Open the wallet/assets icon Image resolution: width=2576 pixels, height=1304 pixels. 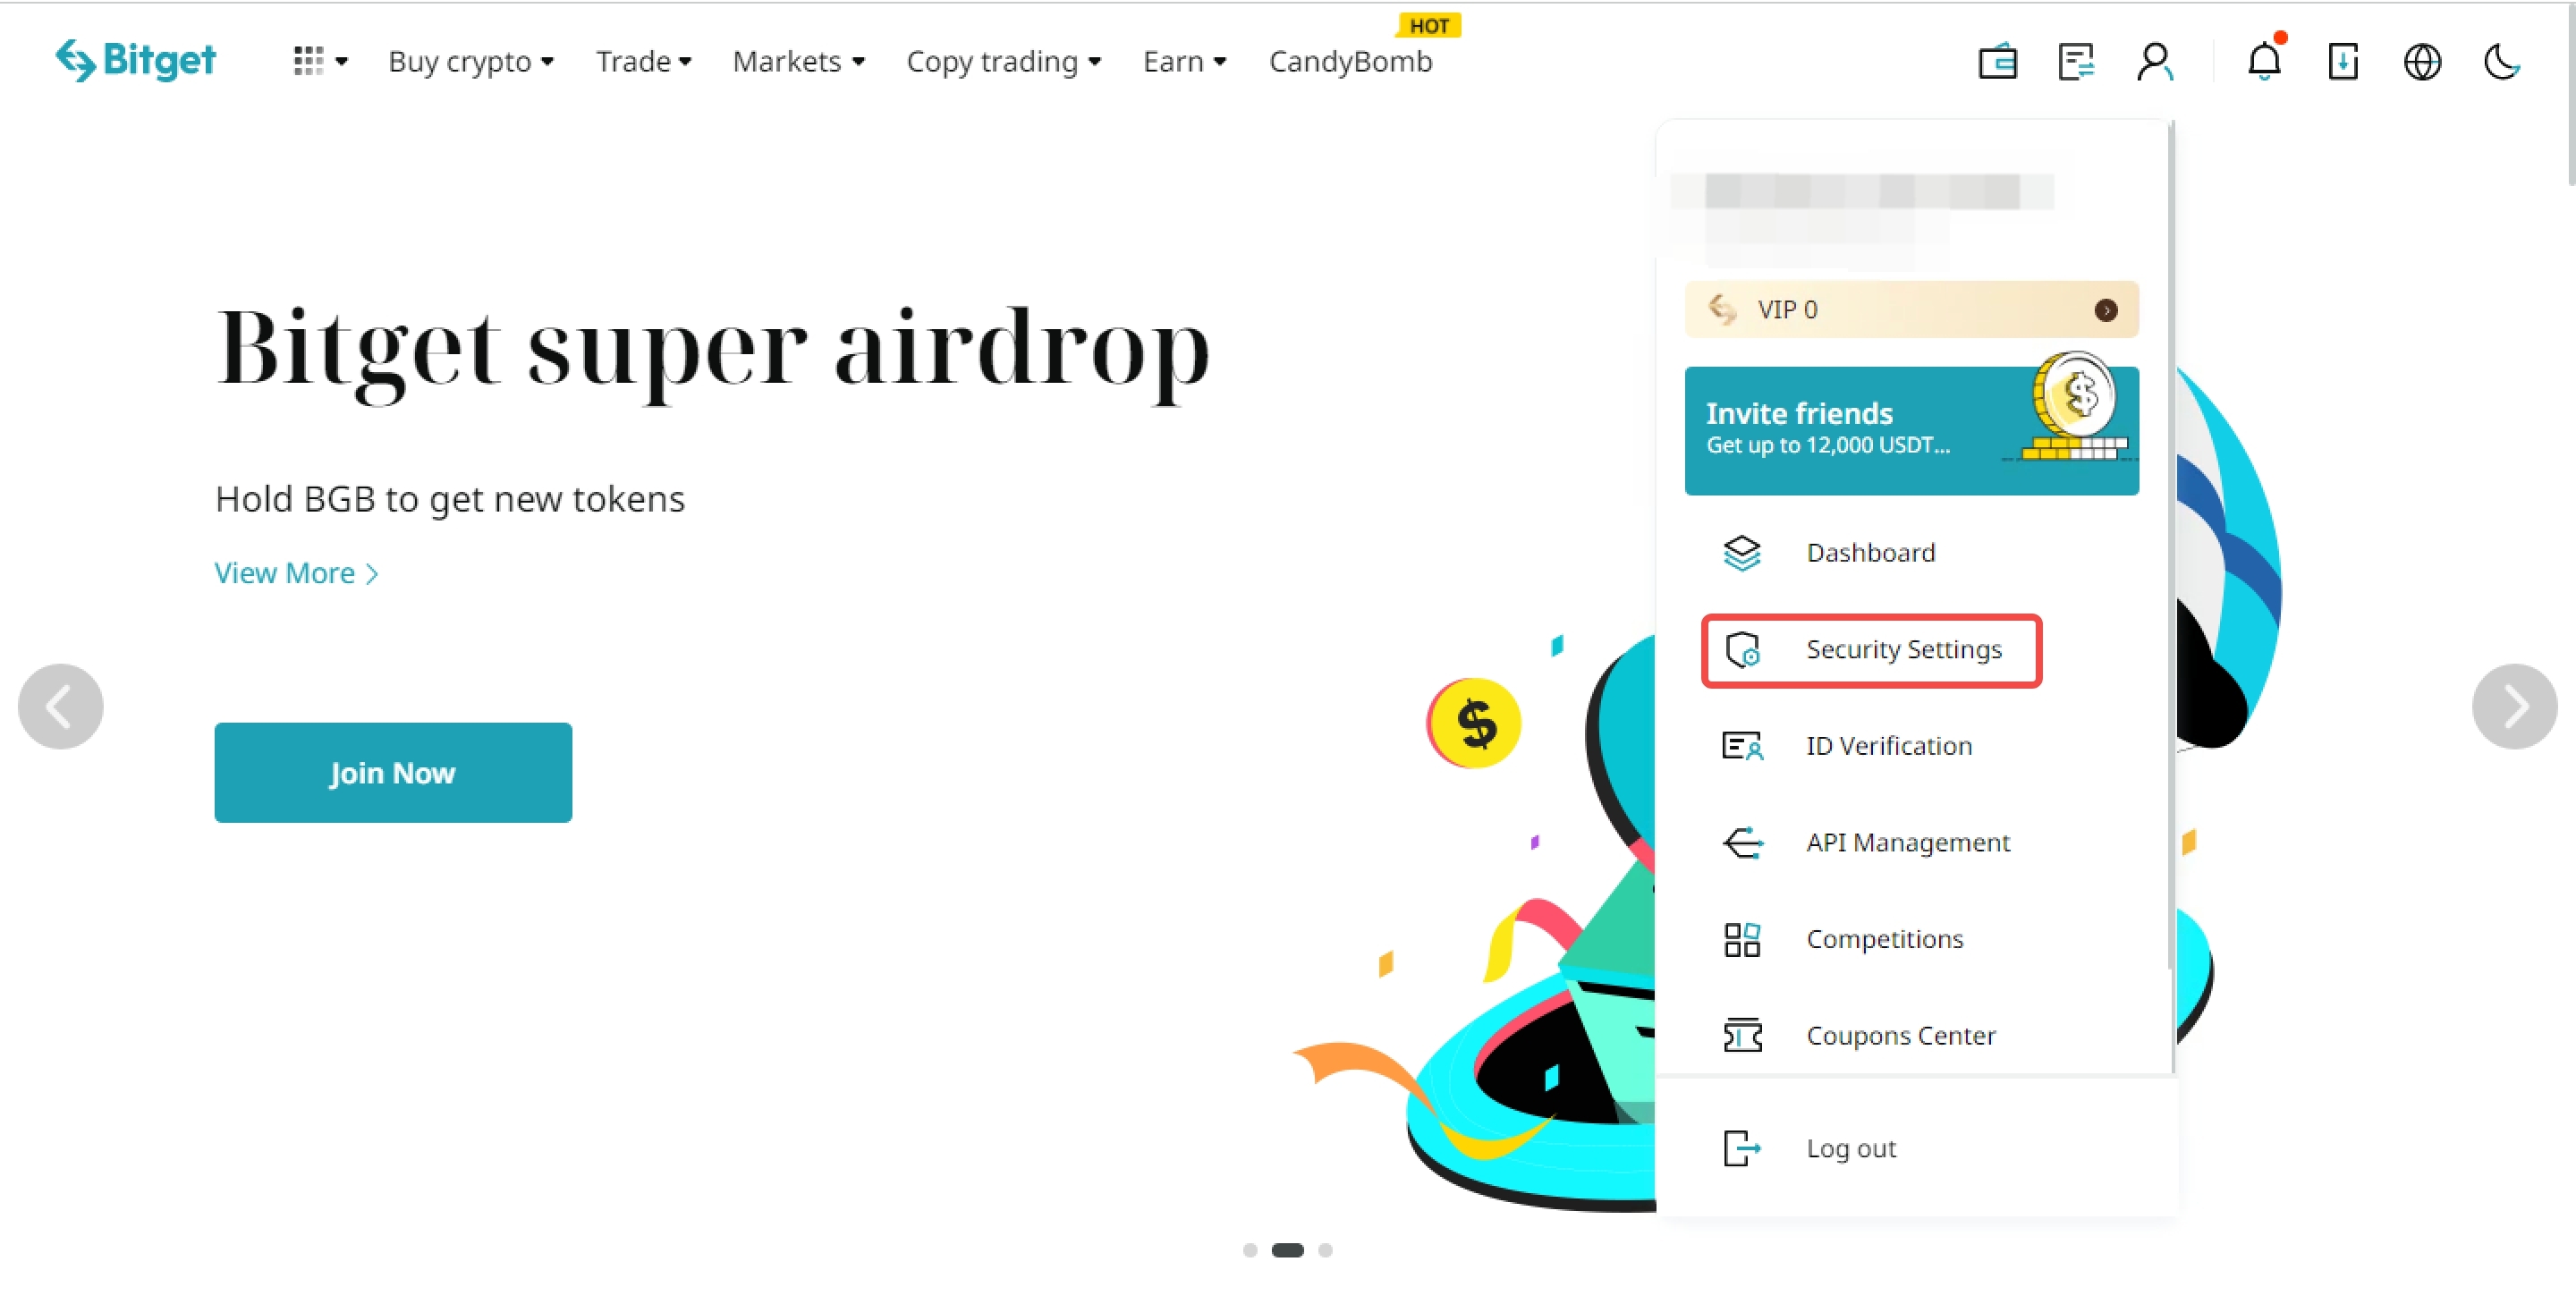(x=1997, y=62)
